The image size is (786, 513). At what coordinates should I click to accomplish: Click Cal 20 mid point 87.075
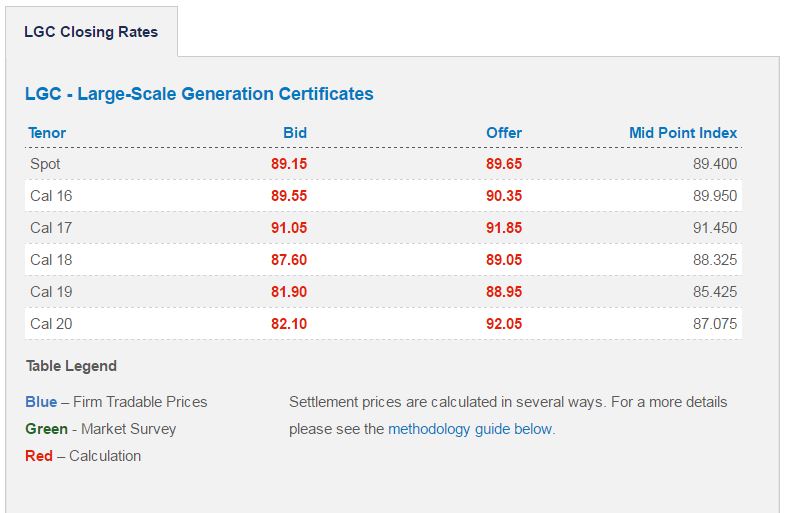pyautogui.click(x=715, y=324)
